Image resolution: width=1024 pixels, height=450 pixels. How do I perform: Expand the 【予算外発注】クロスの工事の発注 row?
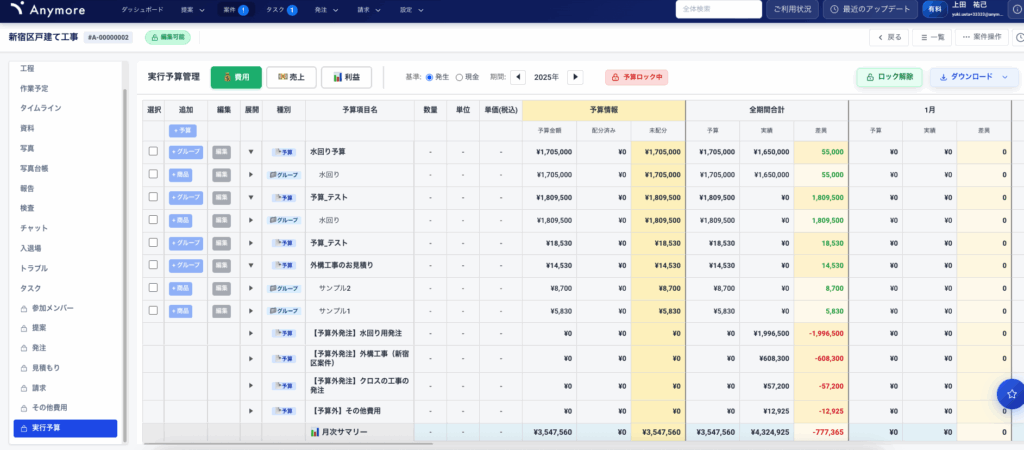pos(251,386)
